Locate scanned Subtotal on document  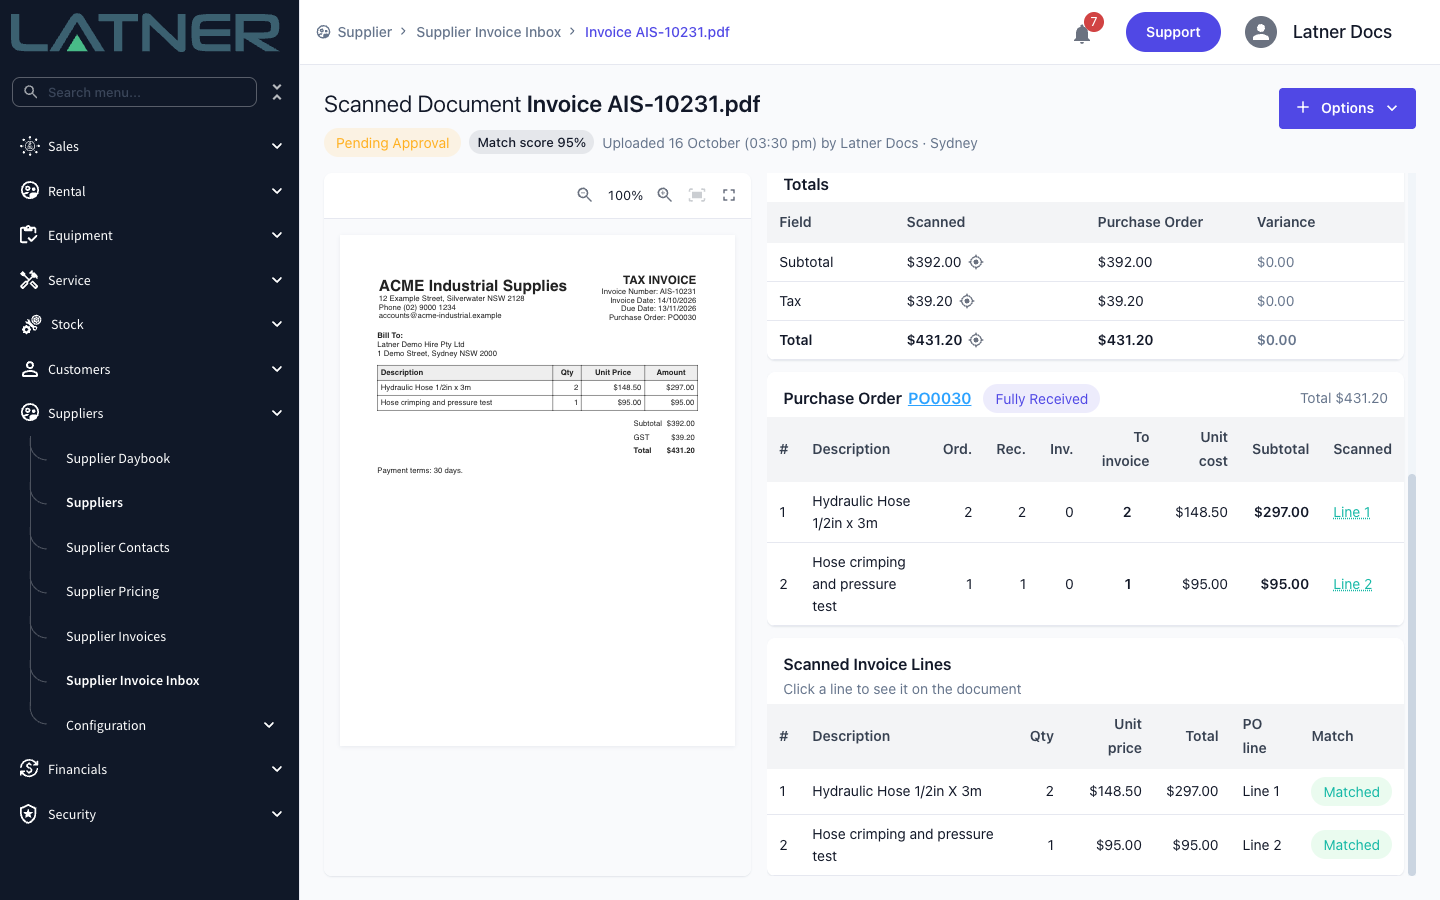coord(976,262)
